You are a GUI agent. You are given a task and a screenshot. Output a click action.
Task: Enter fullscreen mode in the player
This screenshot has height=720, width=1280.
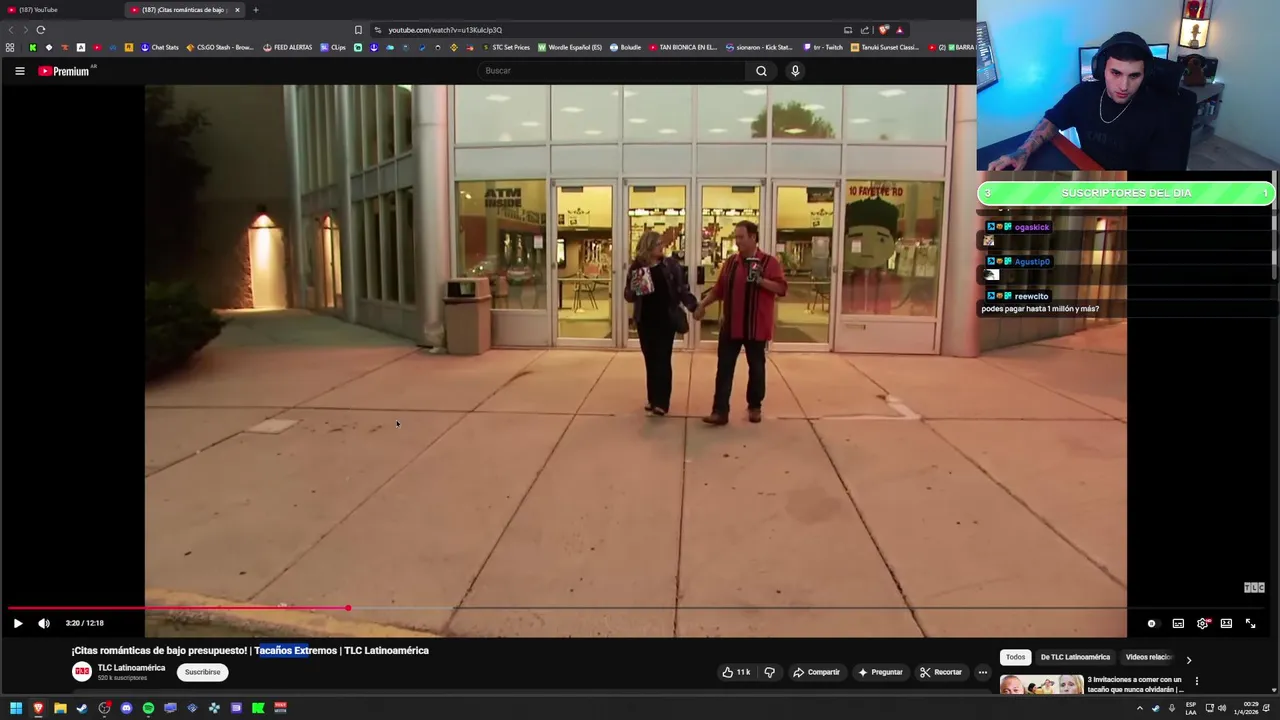[1250, 623]
